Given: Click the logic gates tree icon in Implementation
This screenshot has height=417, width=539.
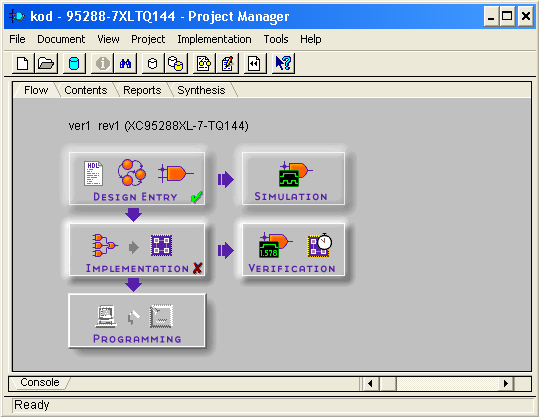Looking at the screenshot, I should point(105,245).
